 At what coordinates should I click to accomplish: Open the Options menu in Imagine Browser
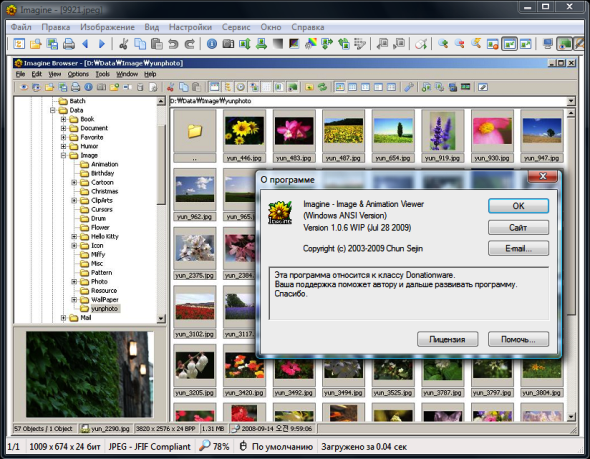[x=78, y=74]
